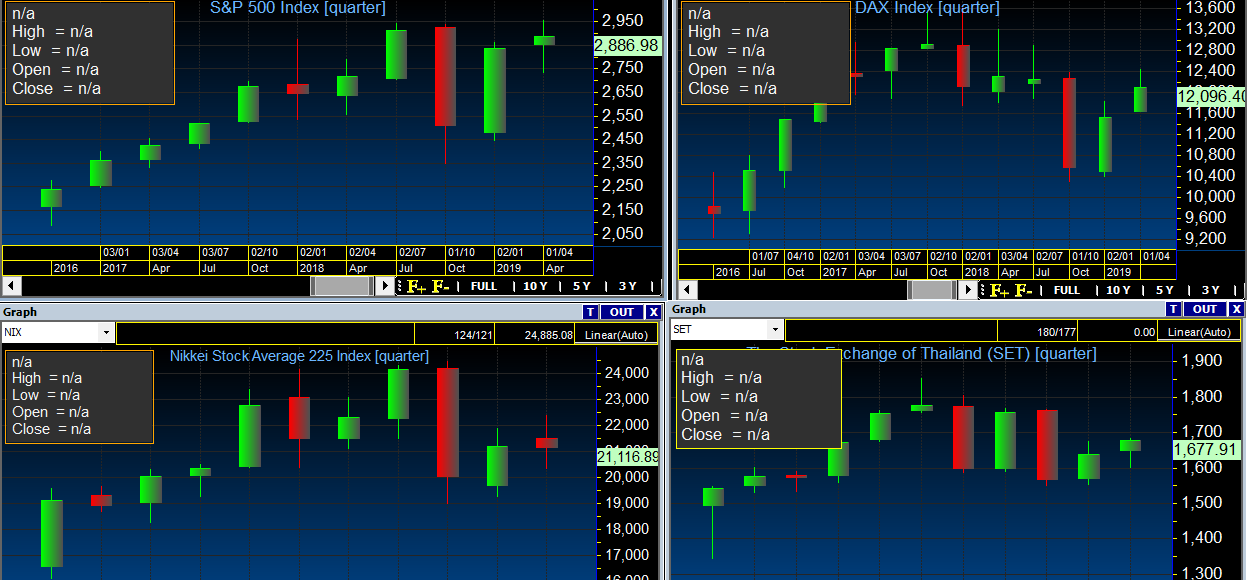Click the Nikkei OHLC info box
Viewport: 1247px width, 580px height.
click(x=79, y=397)
